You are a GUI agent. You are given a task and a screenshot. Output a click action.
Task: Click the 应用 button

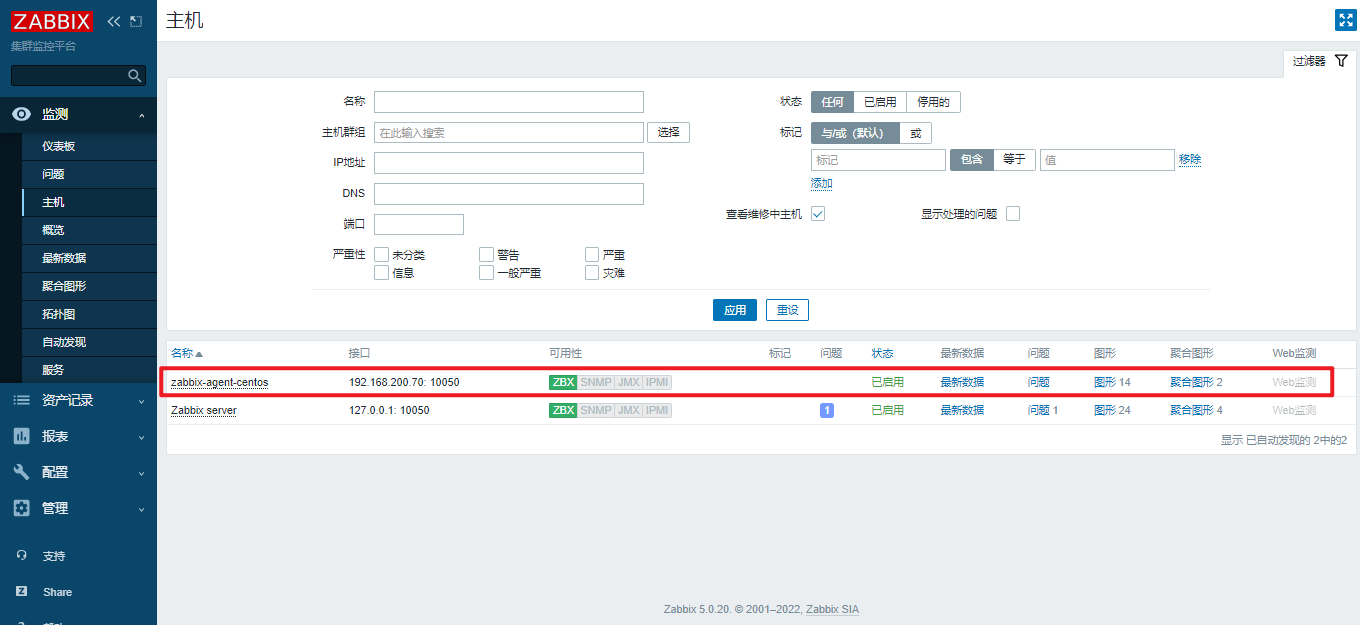(x=735, y=310)
